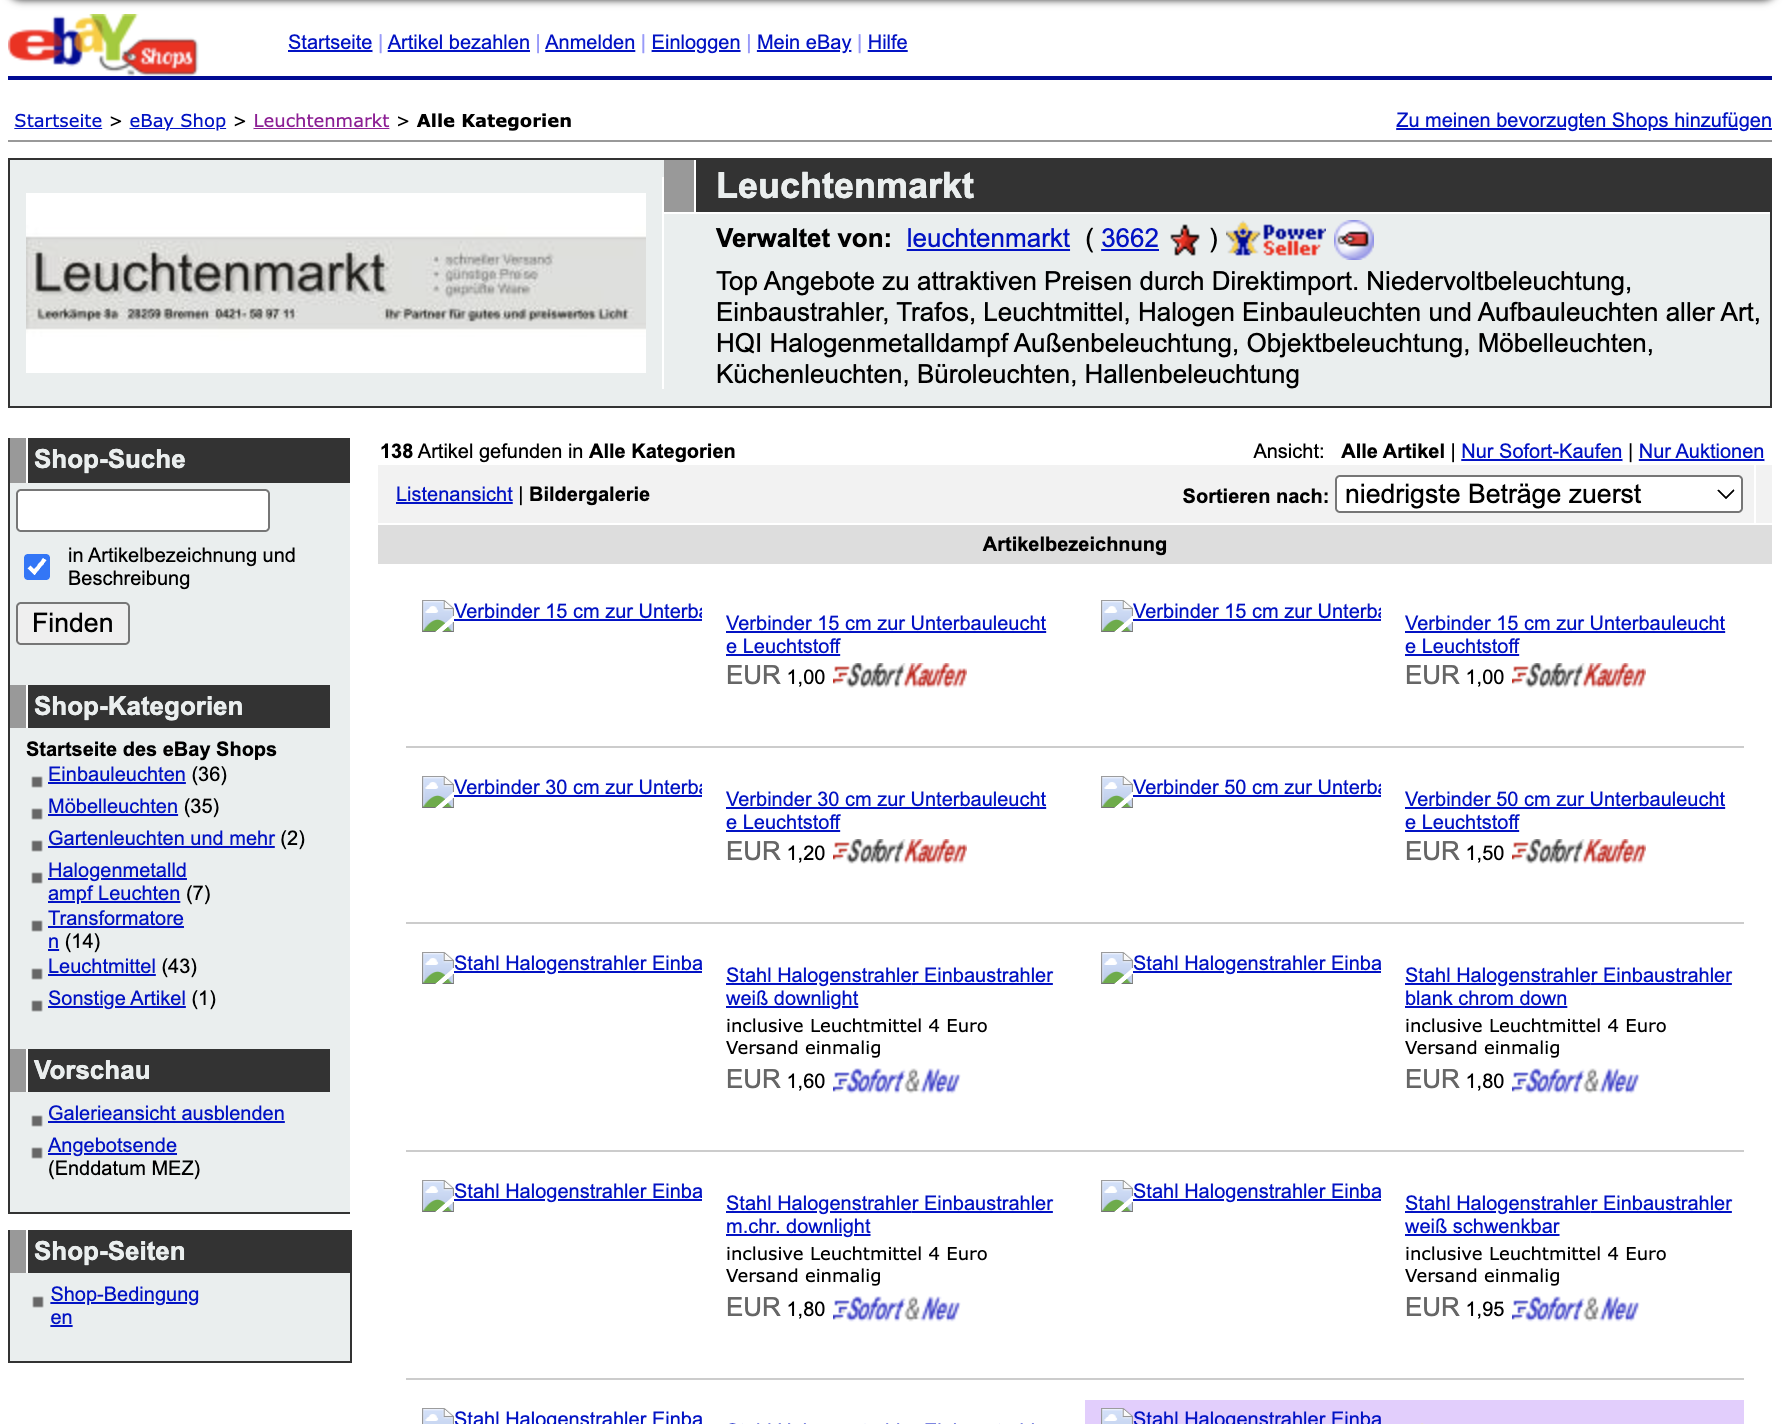Click Sofort Kaufen icon for Verbinder 50 cm
This screenshot has width=1786, height=1424.
pyautogui.click(x=1578, y=852)
